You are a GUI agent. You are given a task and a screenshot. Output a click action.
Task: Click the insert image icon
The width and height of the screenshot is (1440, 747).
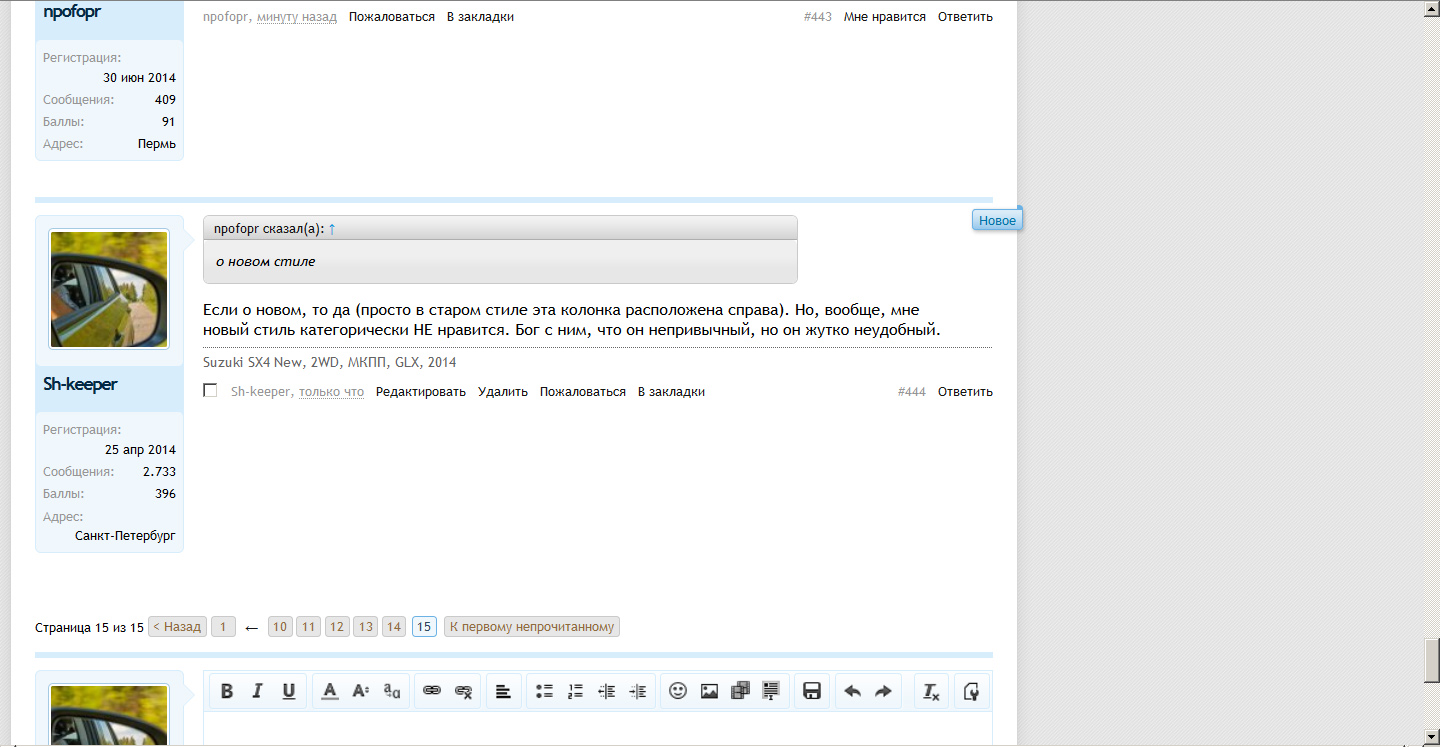pos(709,691)
